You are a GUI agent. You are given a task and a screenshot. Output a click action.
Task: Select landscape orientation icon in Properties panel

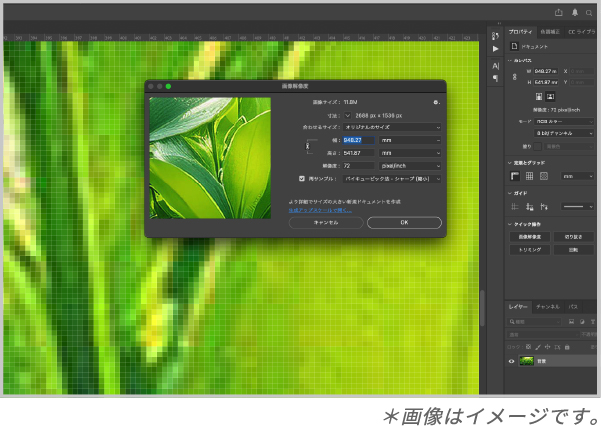[x=551, y=96]
